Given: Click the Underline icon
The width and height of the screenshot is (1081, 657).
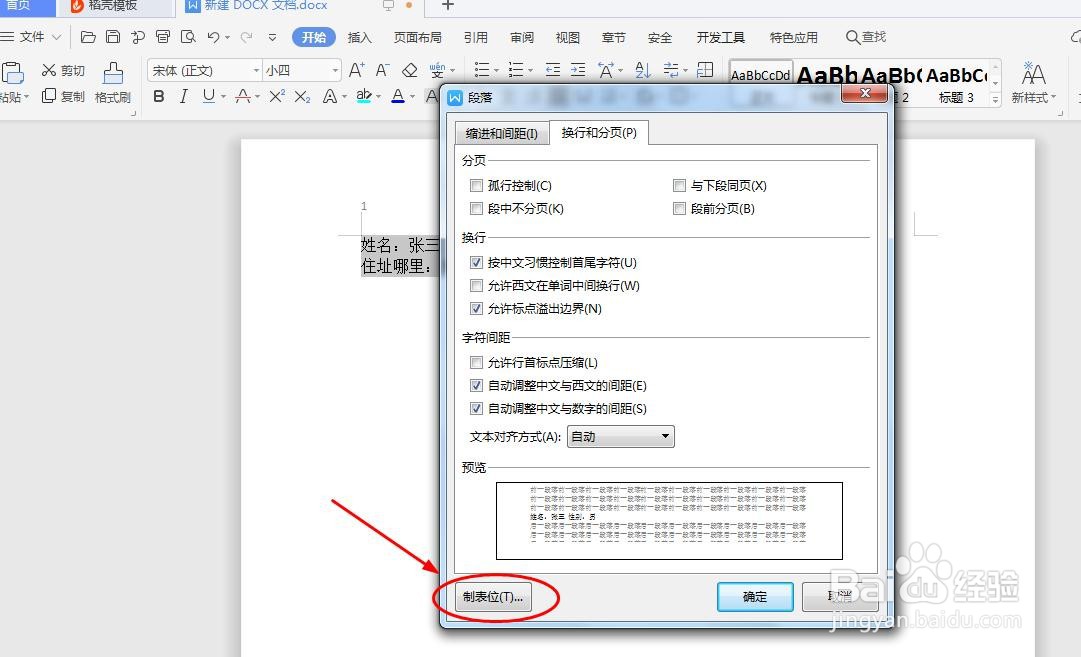Looking at the screenshot, I should click(x=208, y=97).
